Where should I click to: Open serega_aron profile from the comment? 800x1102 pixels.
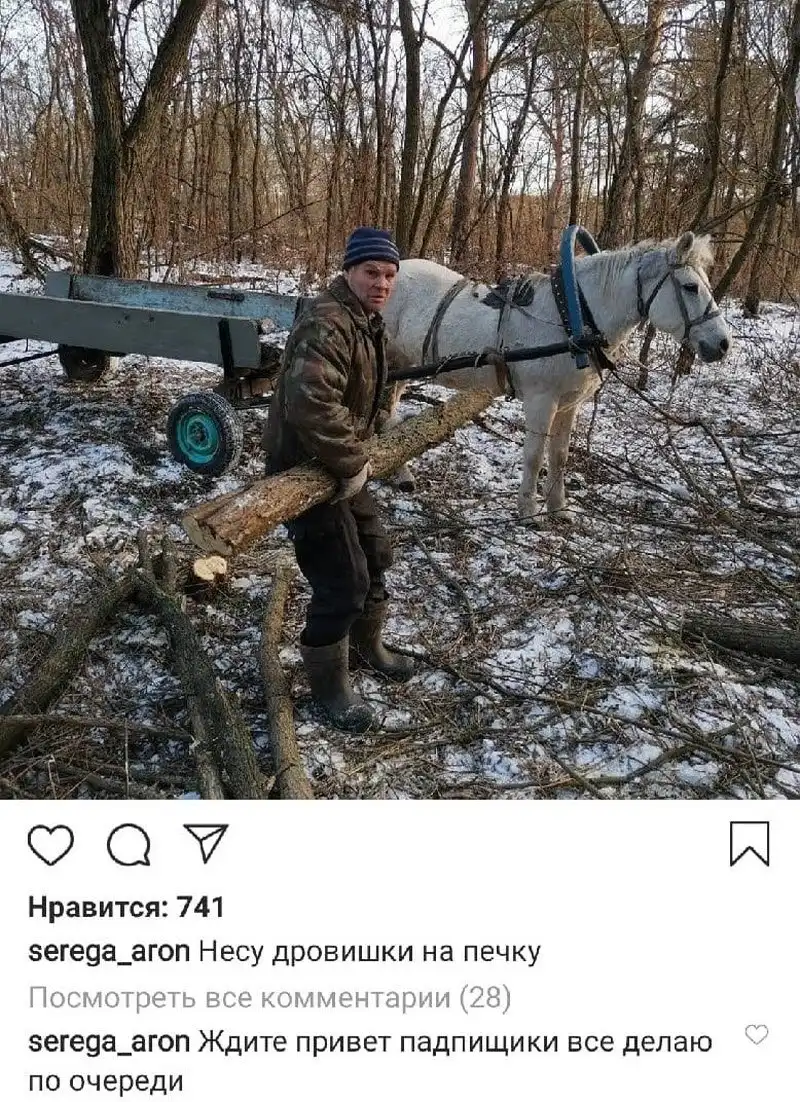109,1042
